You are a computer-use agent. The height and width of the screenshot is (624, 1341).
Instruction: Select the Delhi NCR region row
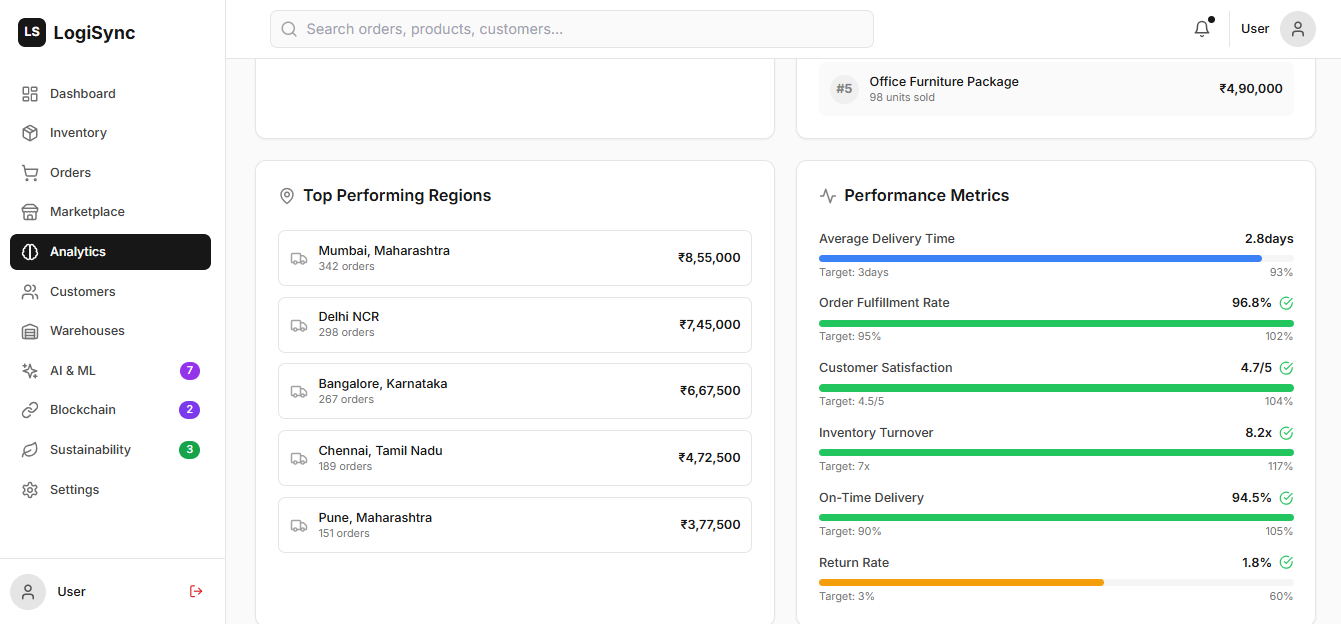tap(514, 325)
